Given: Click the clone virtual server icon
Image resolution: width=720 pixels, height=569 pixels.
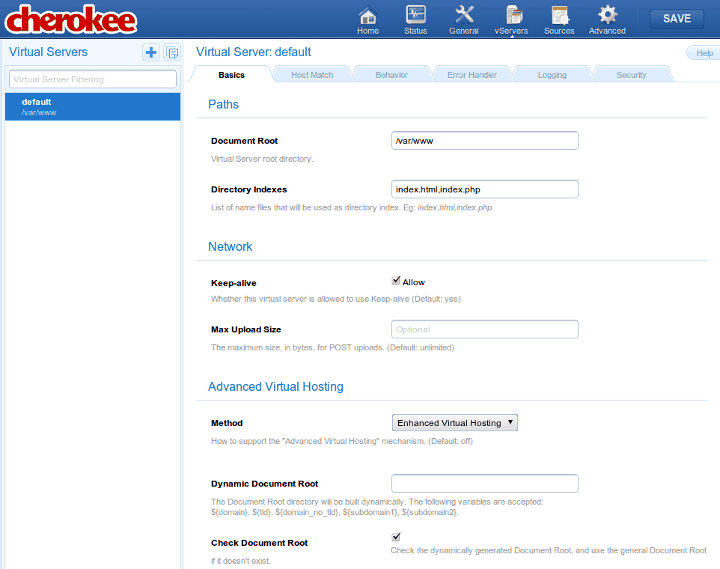Looking at the screenshot, I should [x=171, y=52].
